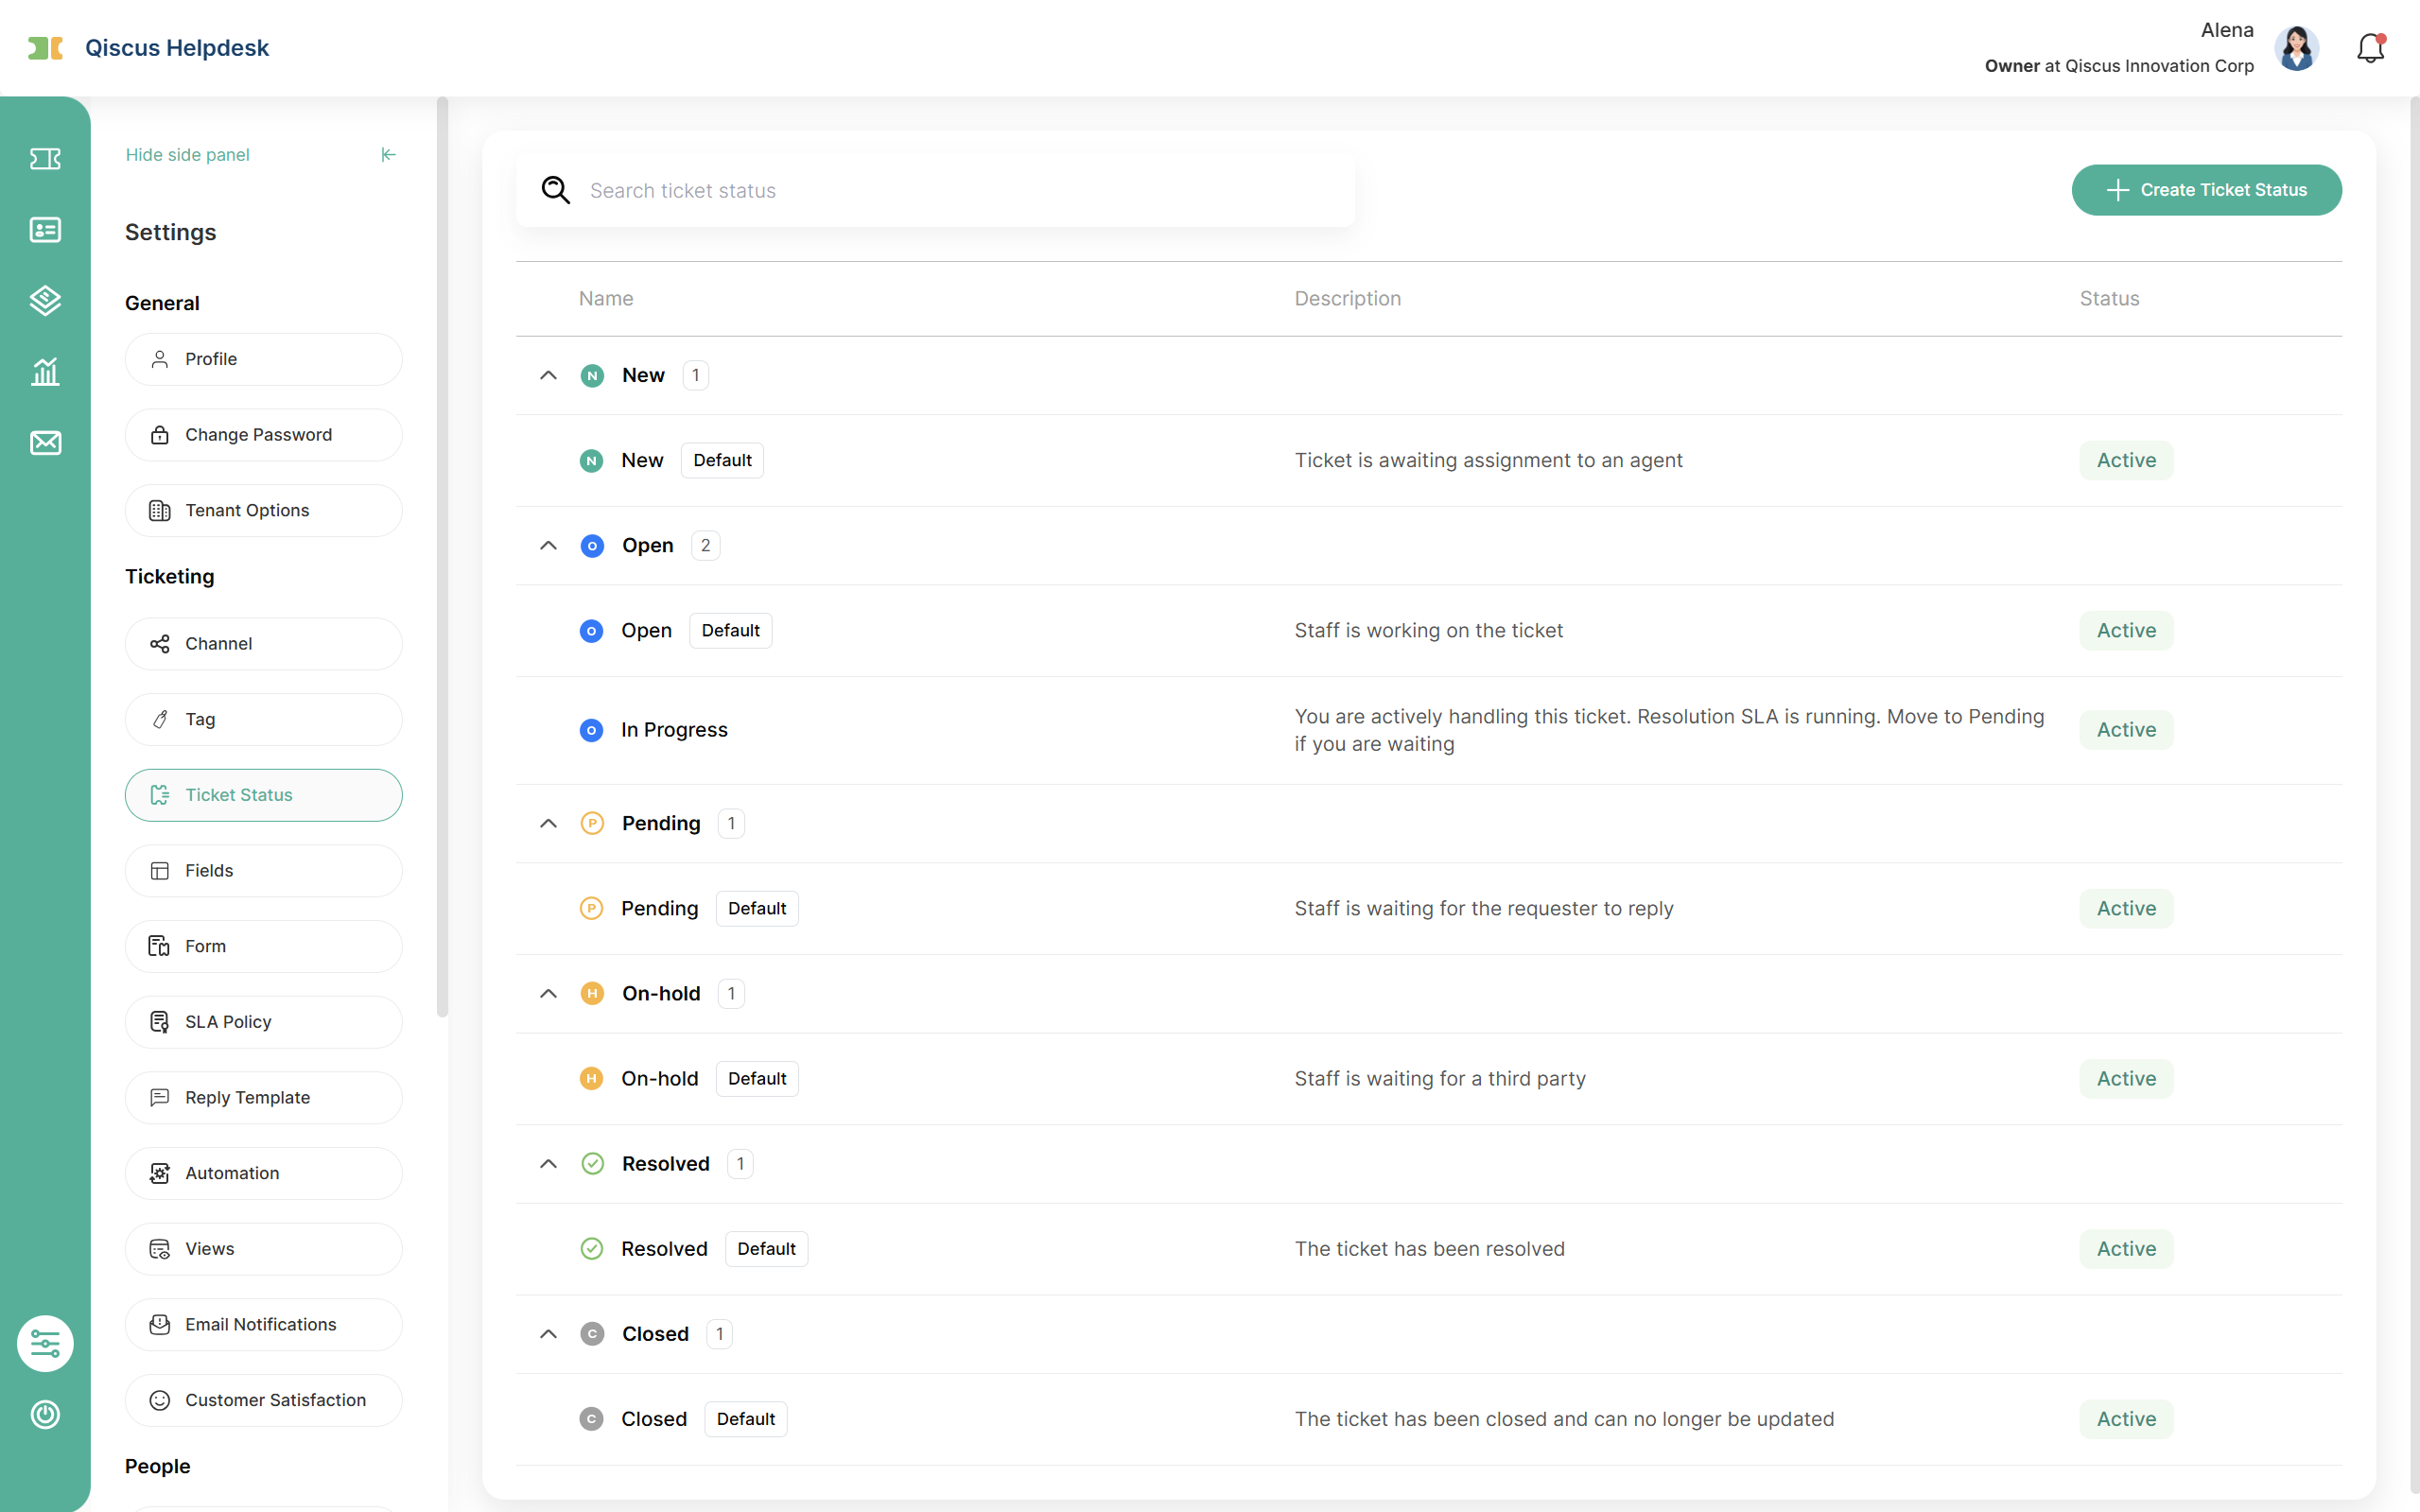Click the settings sliders icon in sidebar
The width and height of the screenshot is (2420, 1512).
(45, 1343)
